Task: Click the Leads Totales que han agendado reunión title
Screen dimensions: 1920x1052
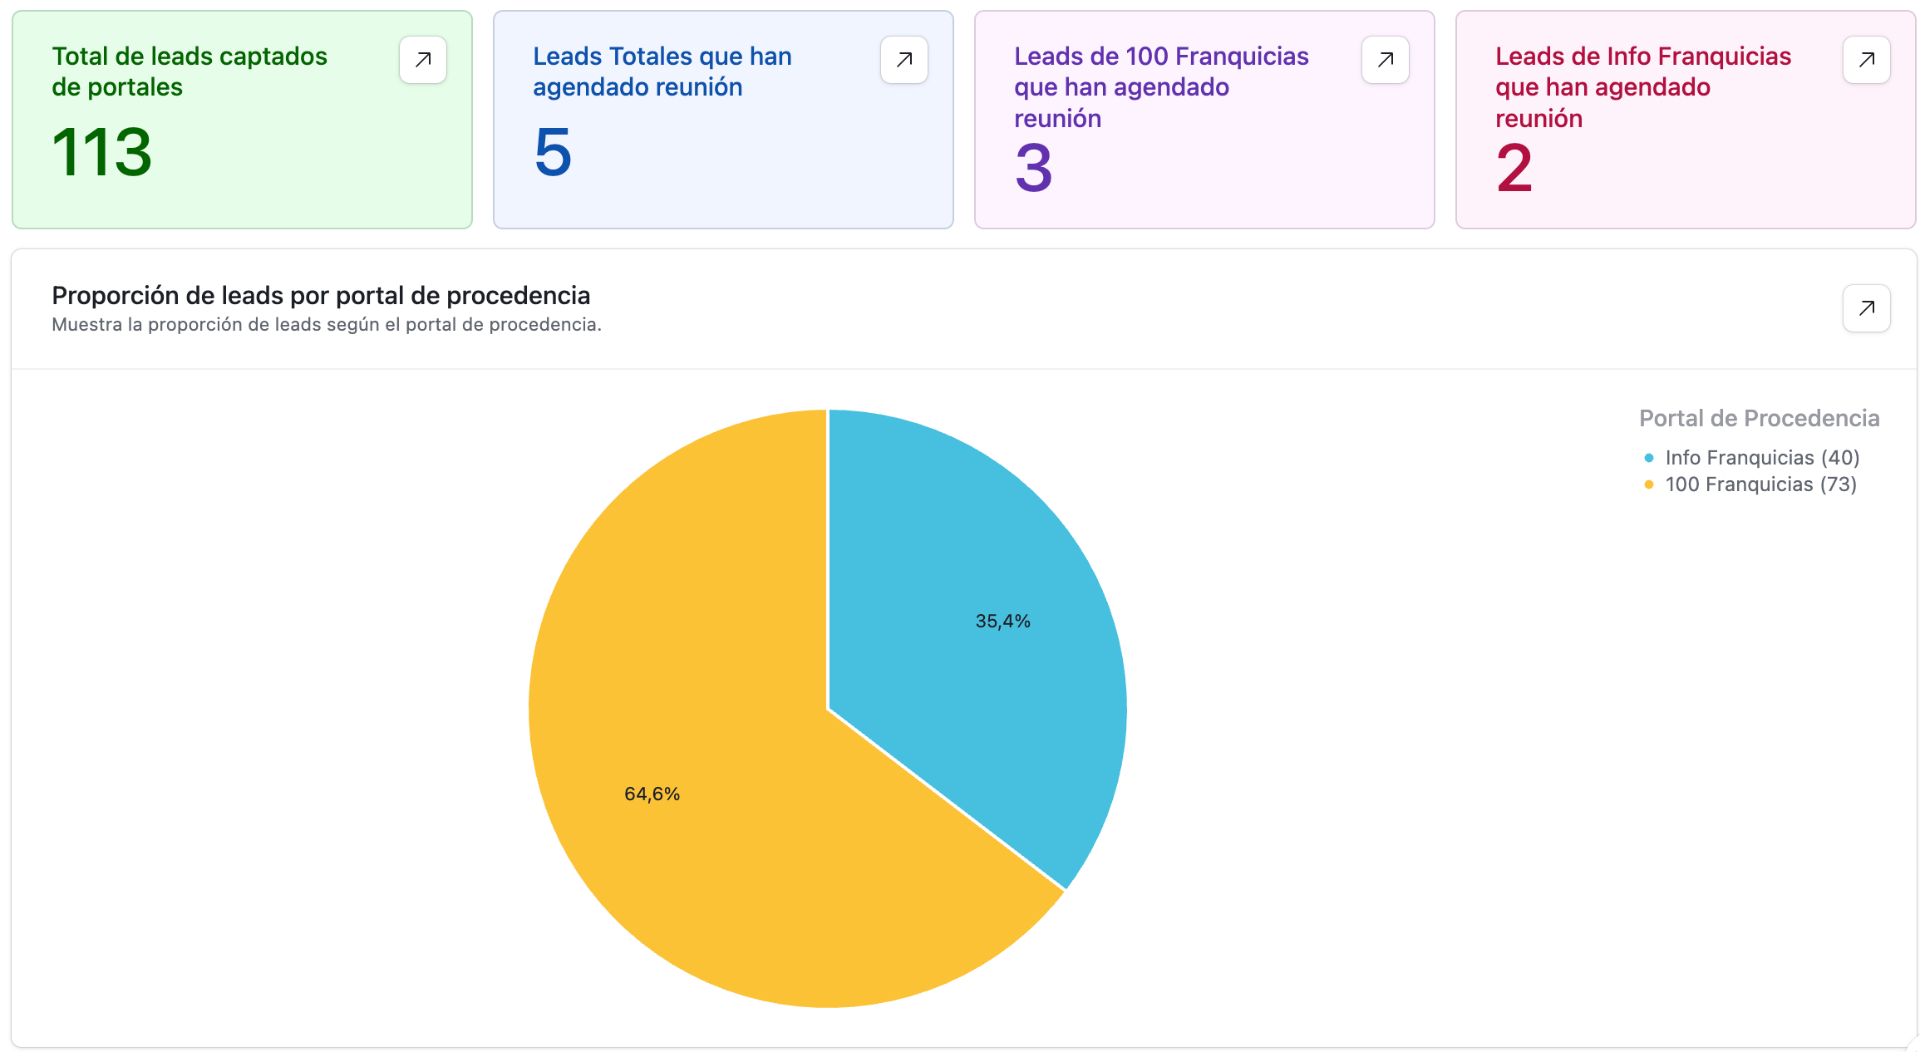Action: [662, 72]
